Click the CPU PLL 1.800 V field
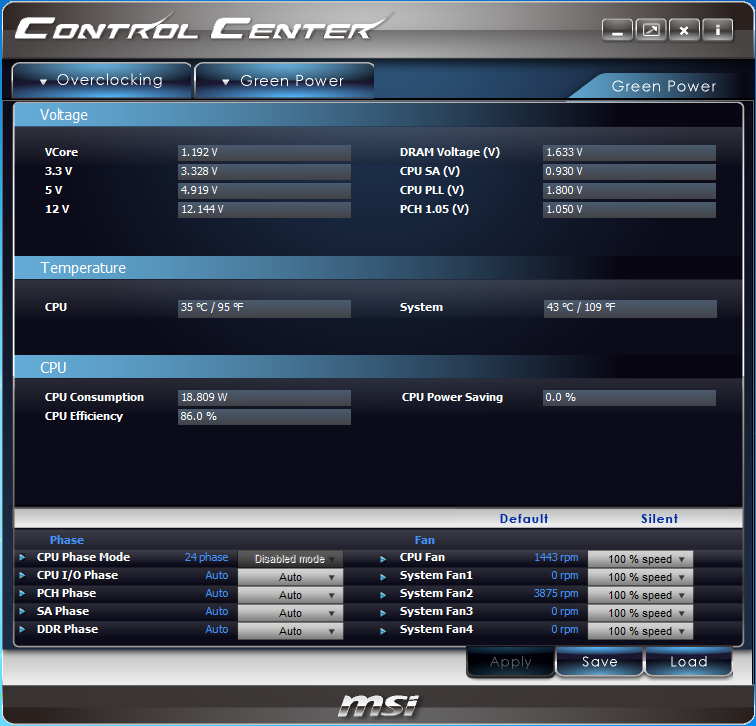 pyautogui.click(x=629, y=190)
